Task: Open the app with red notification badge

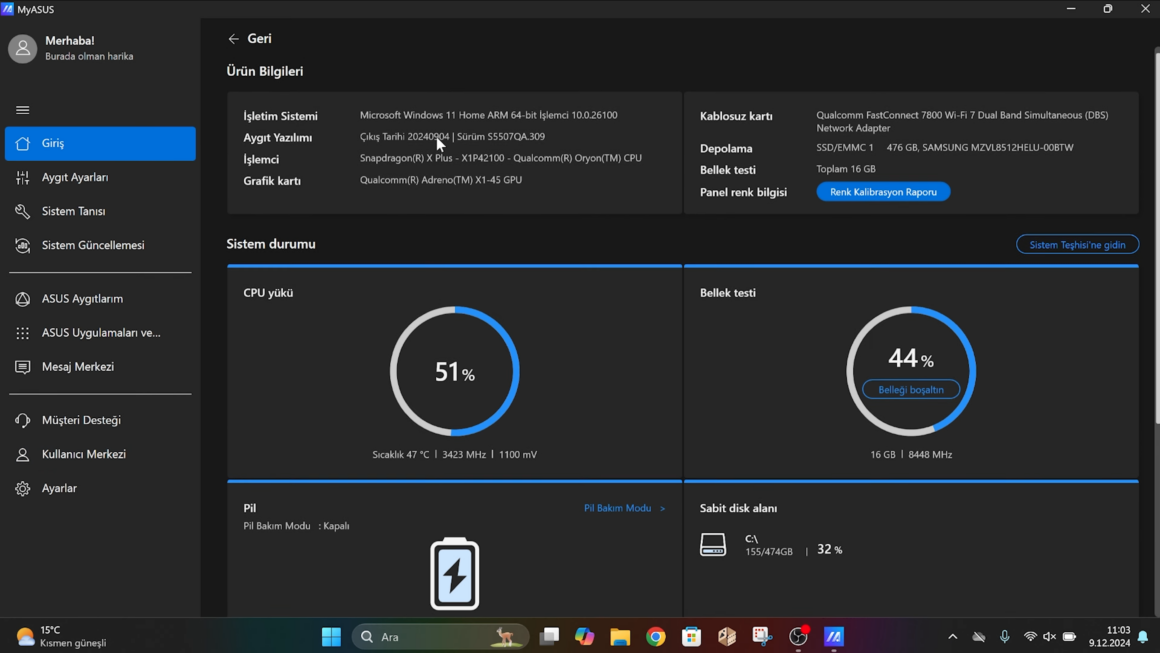Action: (798, 637)
